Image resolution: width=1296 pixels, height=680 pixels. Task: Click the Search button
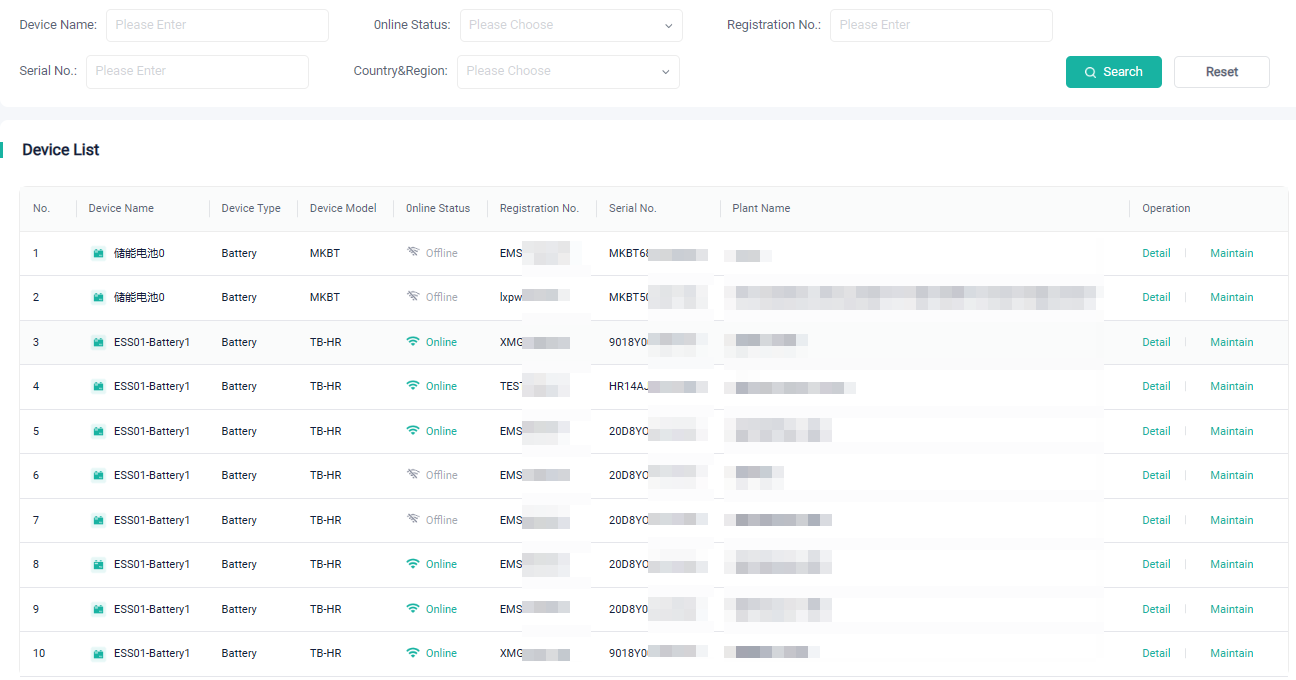click(x=1114, y=72)
